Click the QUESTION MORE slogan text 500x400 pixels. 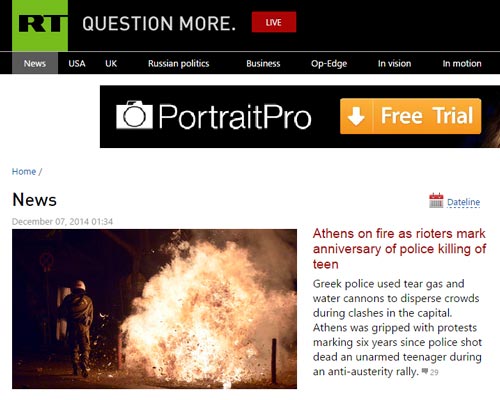[159, 23]
